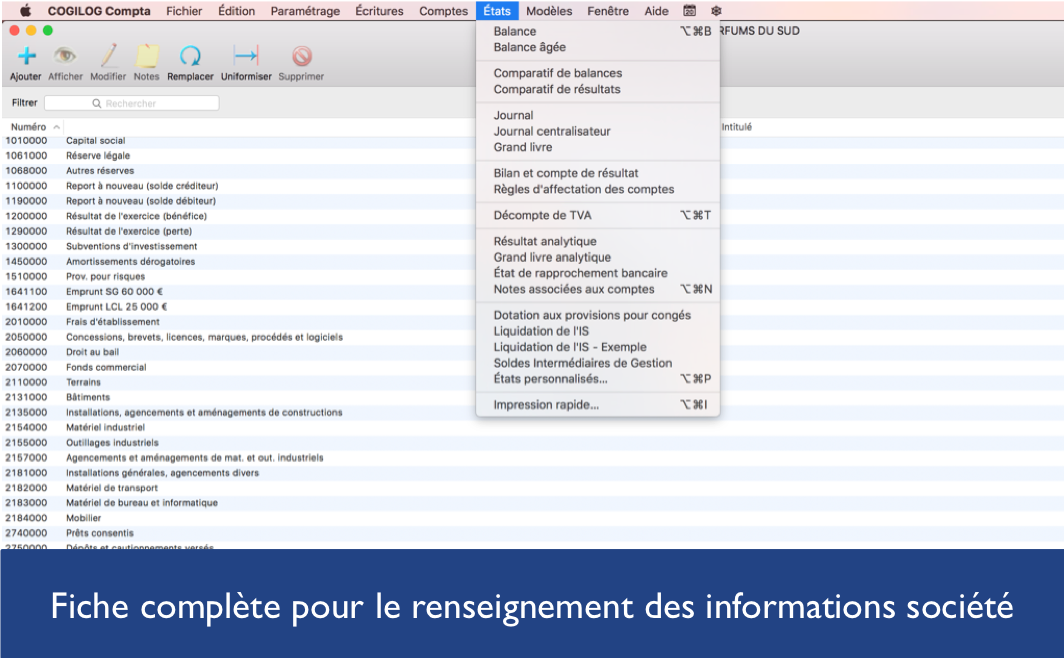Open the Édition menu
The width and height of the screenshot is (1064, 658).
236,11
